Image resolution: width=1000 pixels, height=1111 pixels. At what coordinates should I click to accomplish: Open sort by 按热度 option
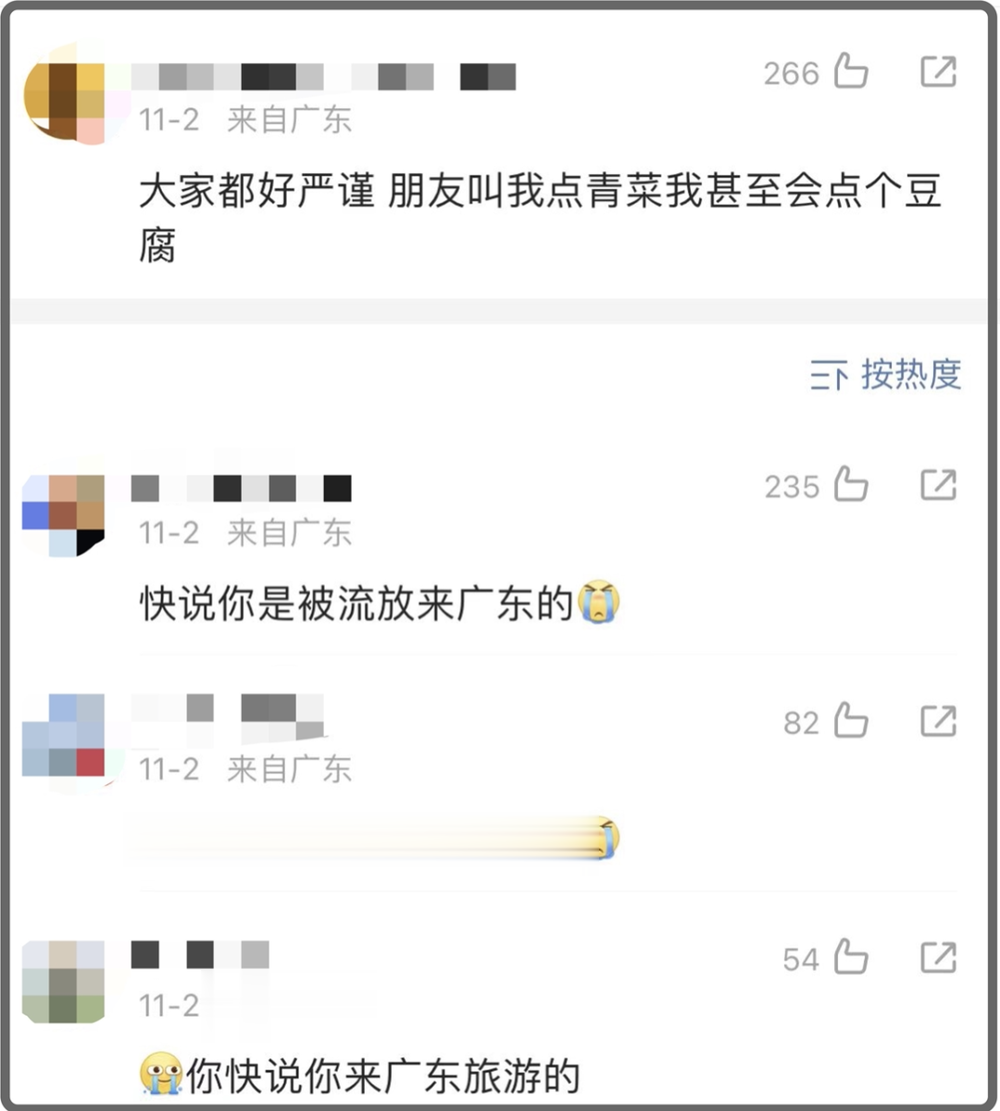coord(911,374)
